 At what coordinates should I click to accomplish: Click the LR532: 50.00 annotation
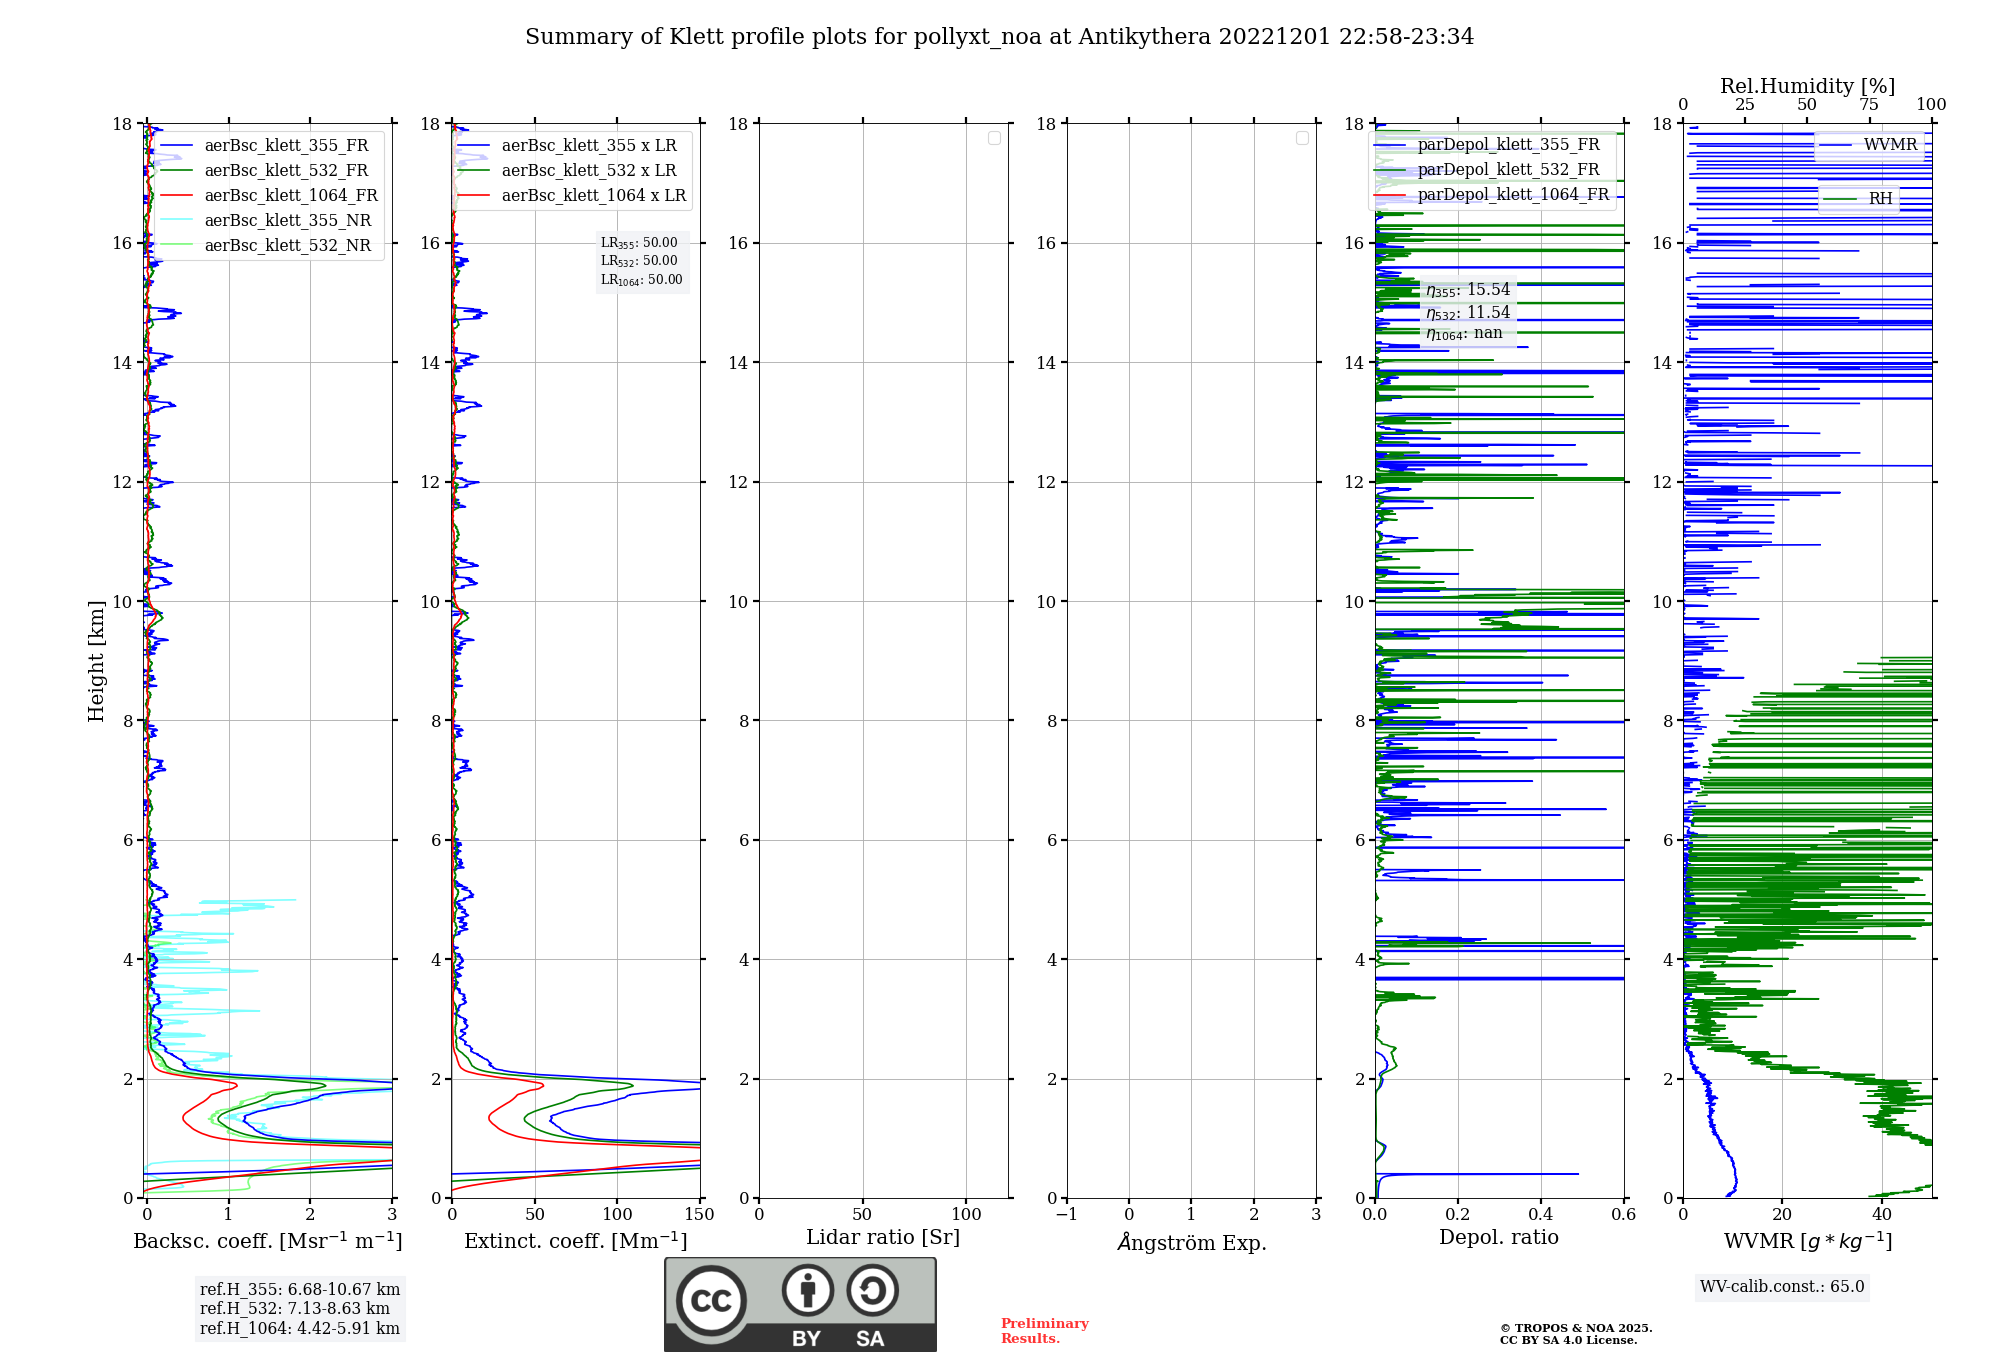(639, 261)
